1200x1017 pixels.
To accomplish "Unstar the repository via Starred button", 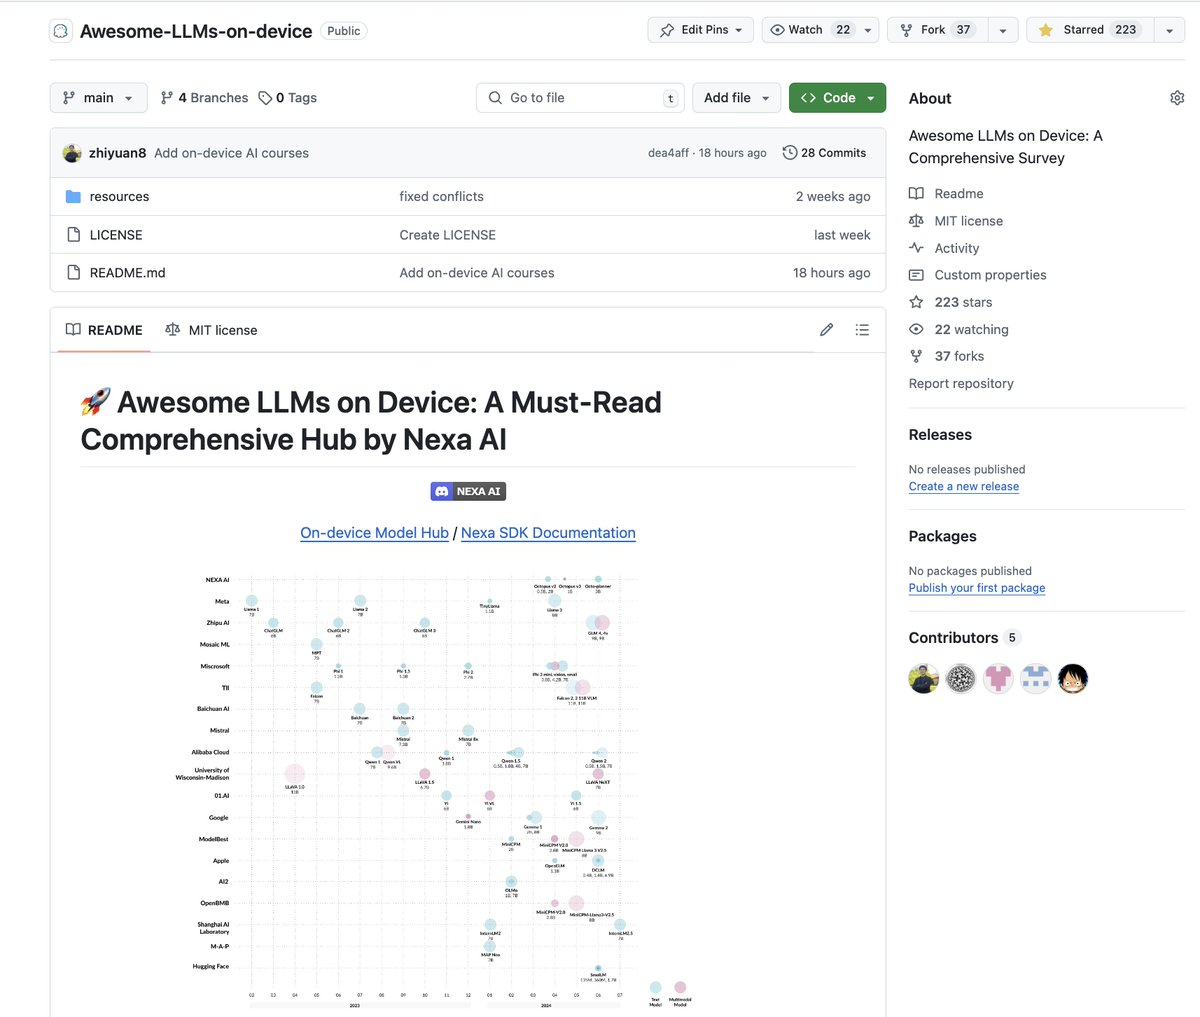I will point(1090,30).
